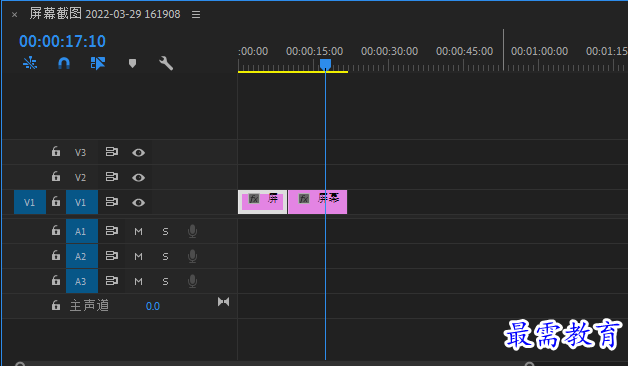Screen dimensions: 628x366
Task: Toggle lock on the 主声道 master track
Action: tap(56, 305)
